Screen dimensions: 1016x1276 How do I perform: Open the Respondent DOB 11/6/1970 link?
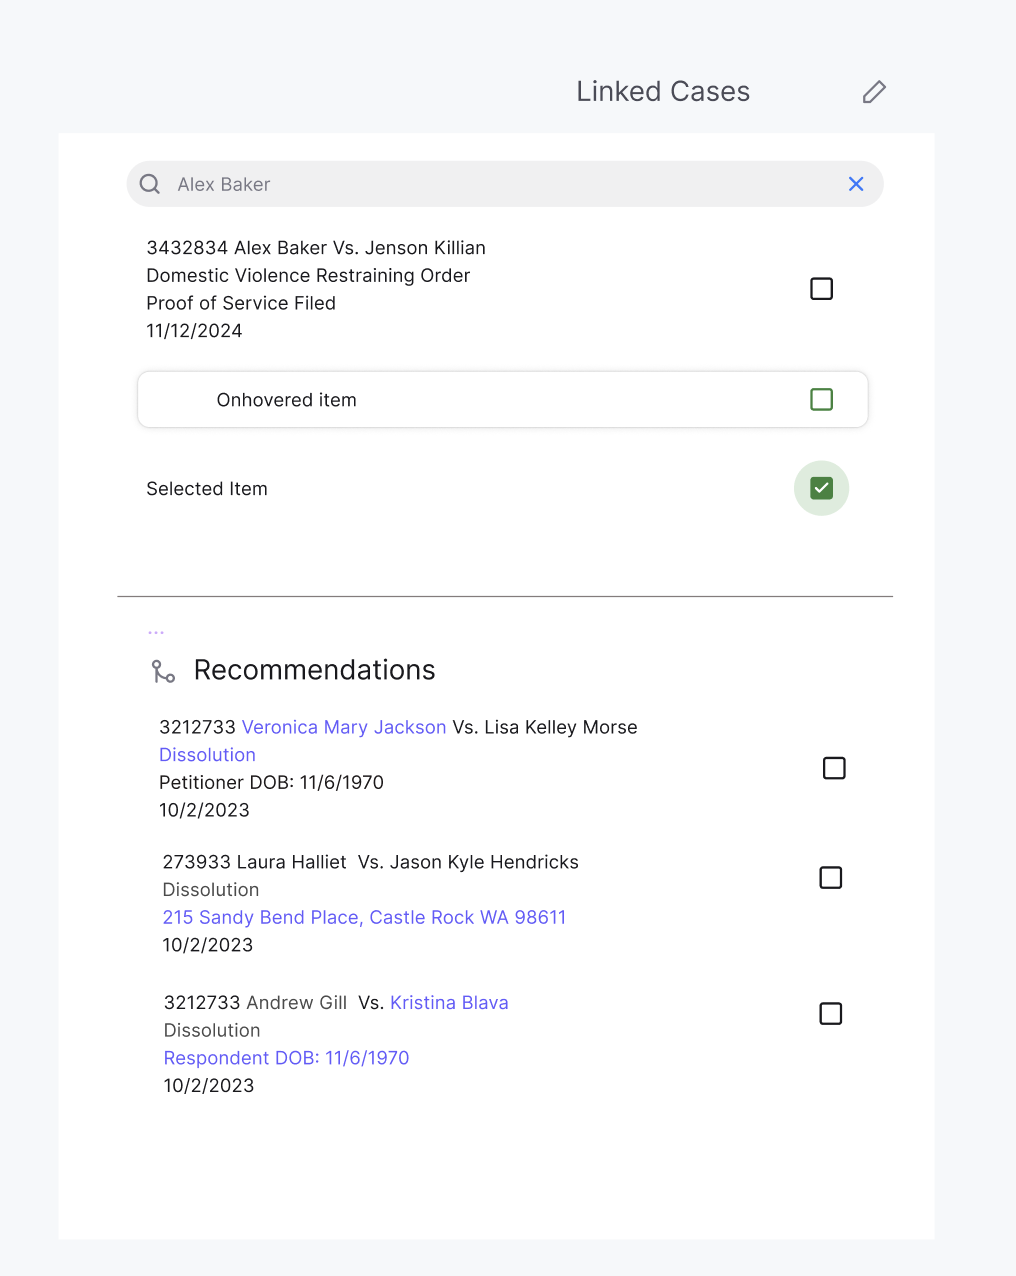tap(286, 1057)
